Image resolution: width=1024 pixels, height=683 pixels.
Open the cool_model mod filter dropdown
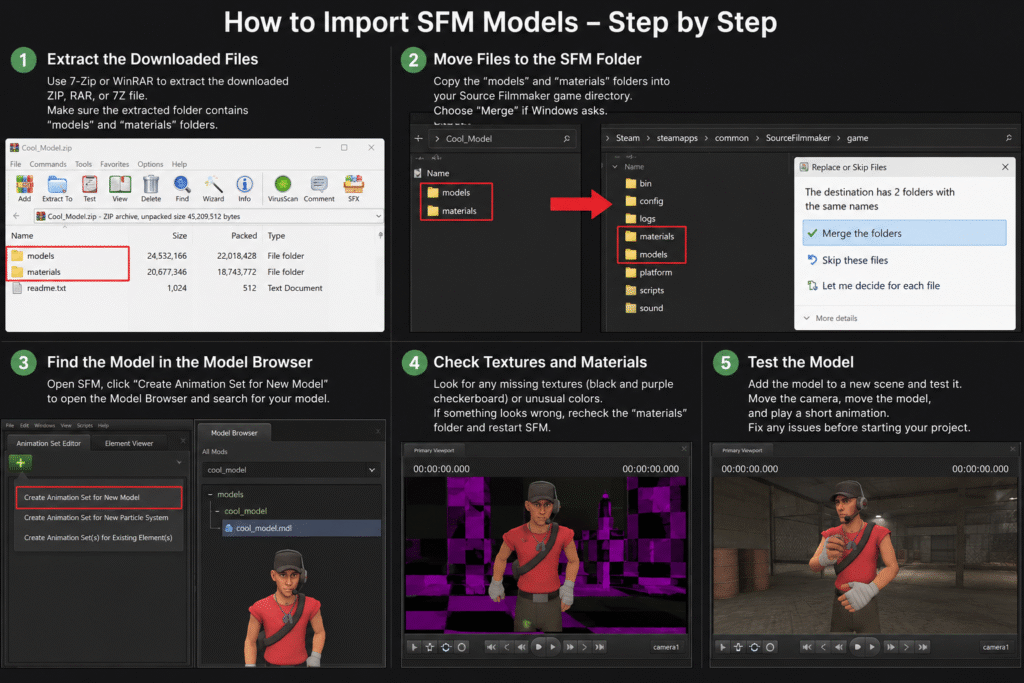pos(372,470)
